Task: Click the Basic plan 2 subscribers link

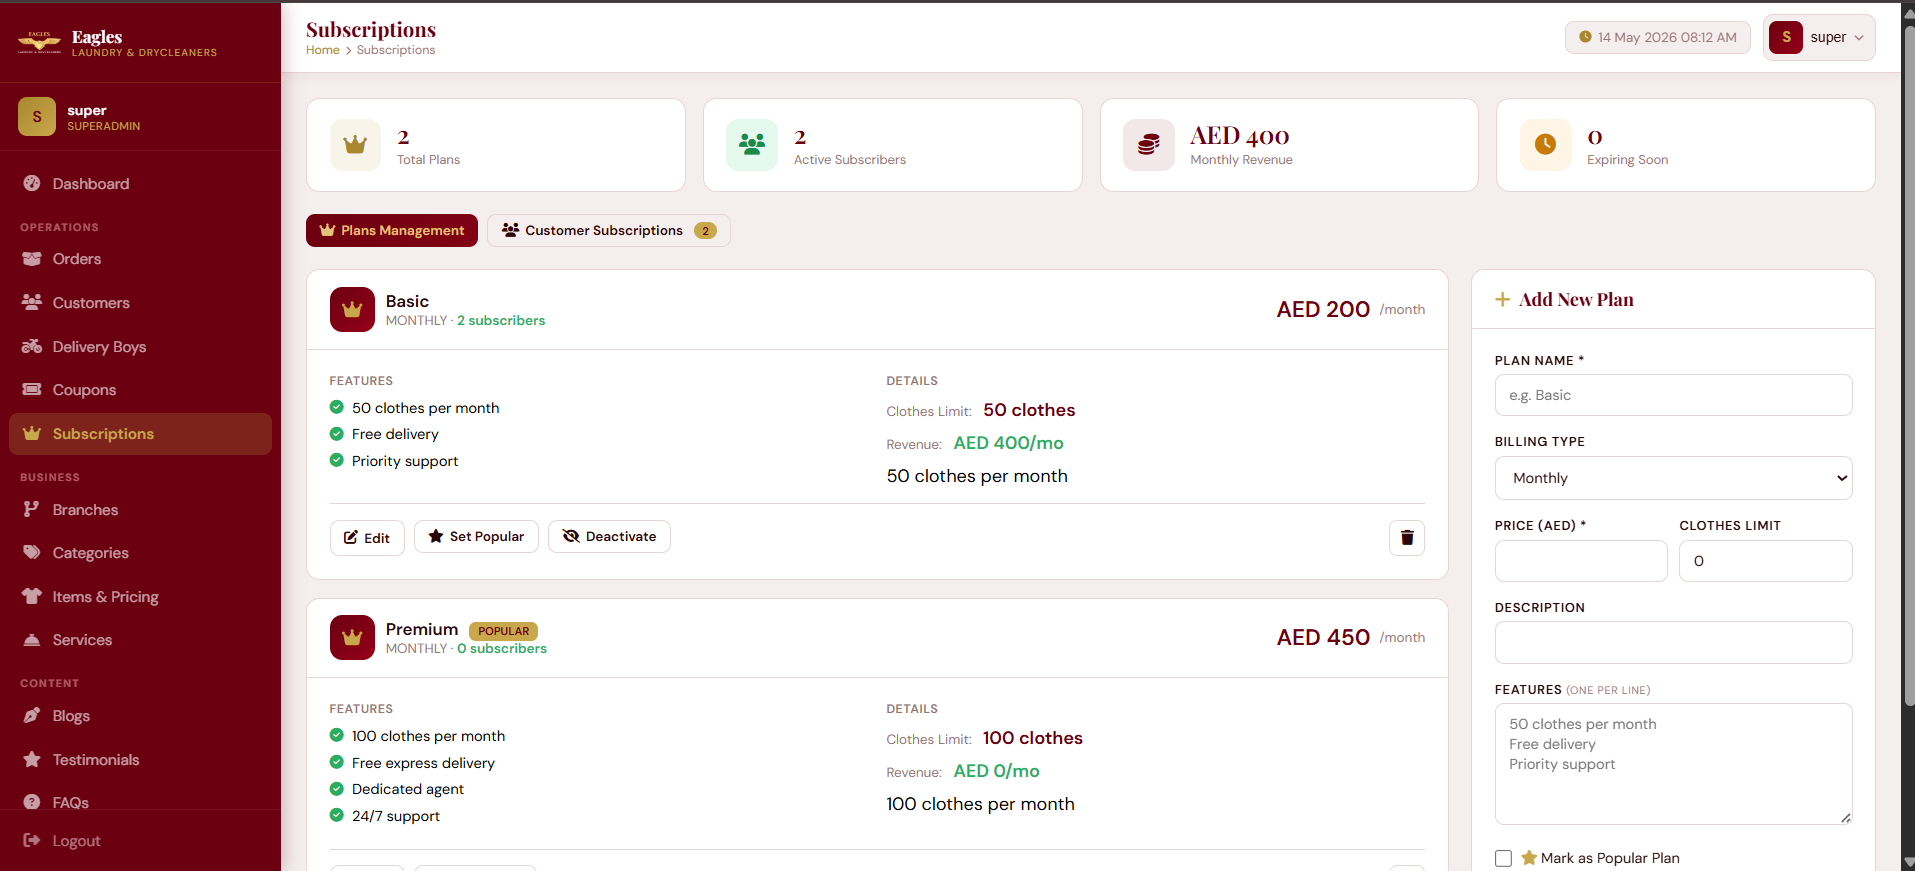Action: [x=501, y=321]
